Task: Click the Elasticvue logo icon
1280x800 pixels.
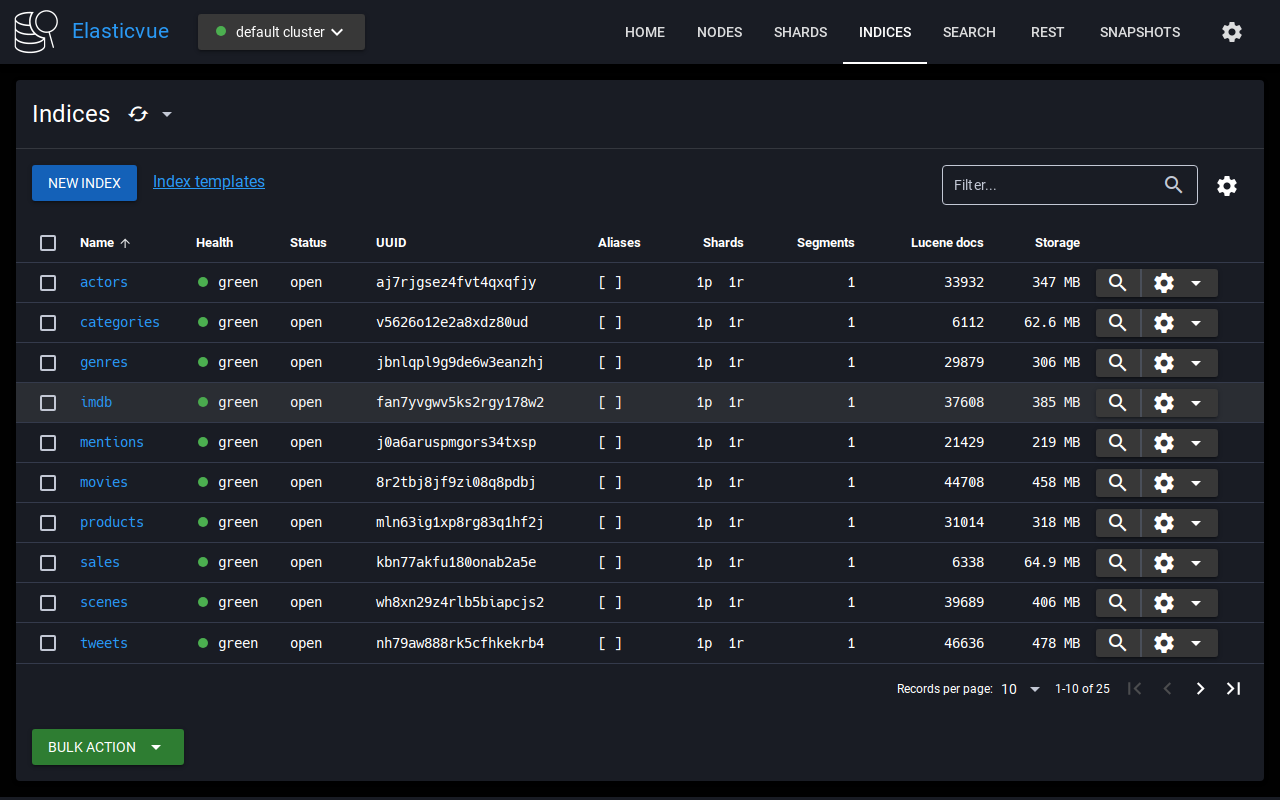Action: 37,32
